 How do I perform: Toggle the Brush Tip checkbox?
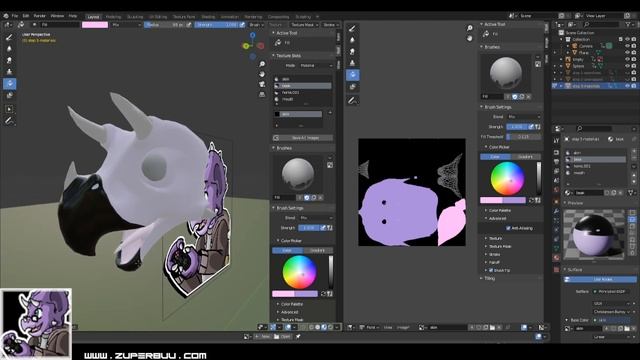point(491,270)
